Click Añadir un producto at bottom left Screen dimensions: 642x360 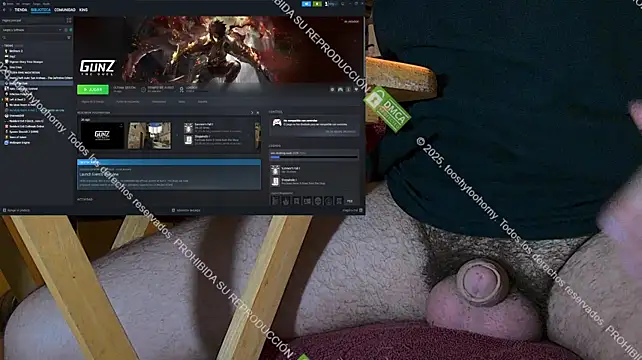point(16,211)
